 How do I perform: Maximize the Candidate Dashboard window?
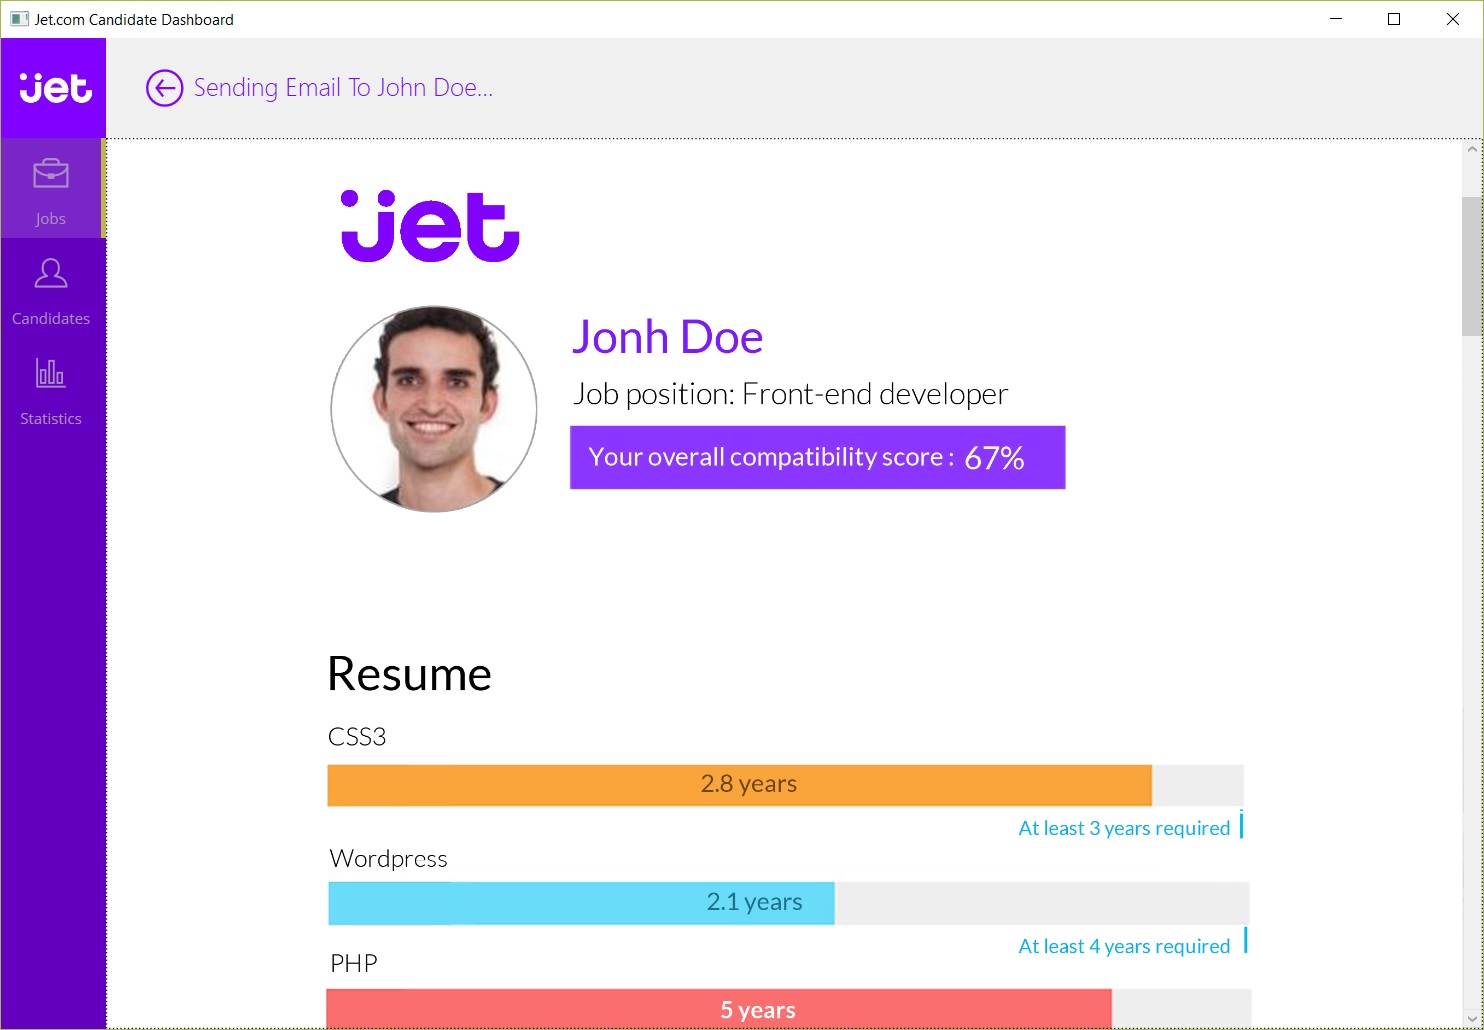point(1394,19)
